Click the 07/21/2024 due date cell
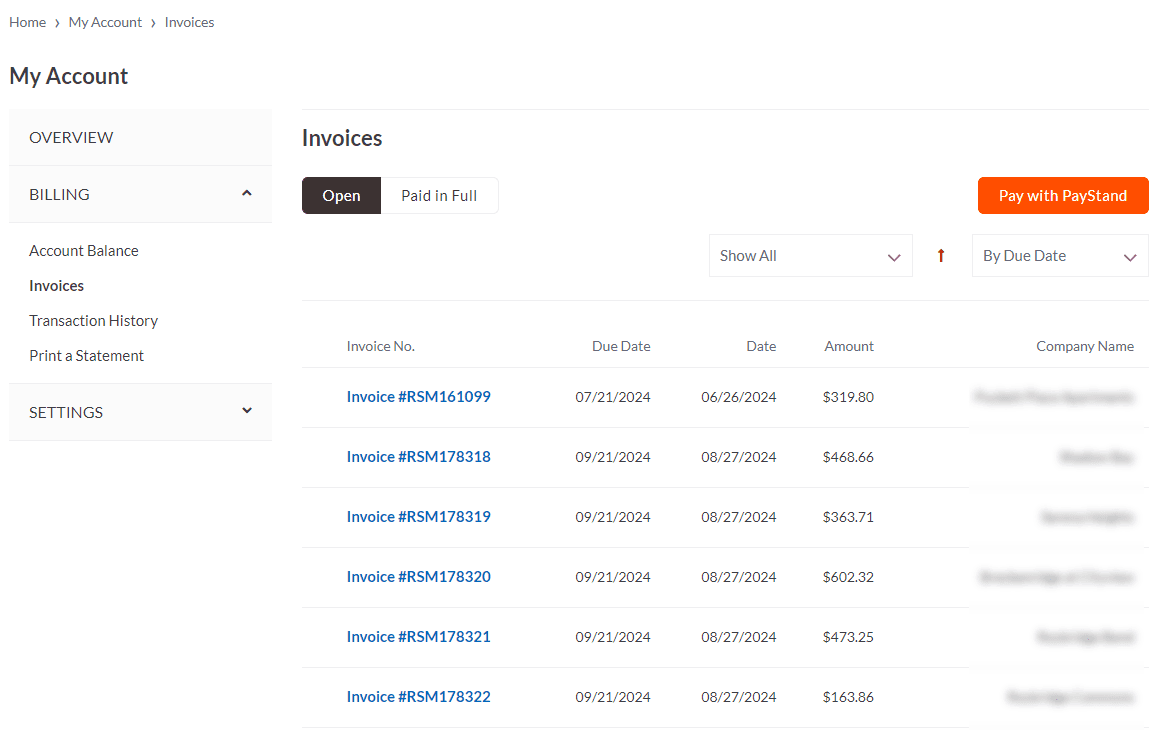The height and width of the screenshot is (730, 1170). click(613, 397)
